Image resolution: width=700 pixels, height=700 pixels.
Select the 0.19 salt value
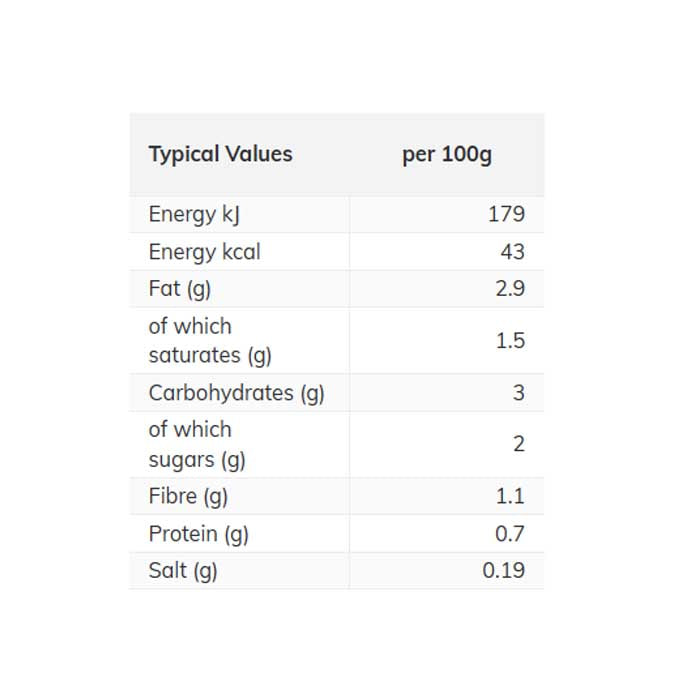pos(503,571)
